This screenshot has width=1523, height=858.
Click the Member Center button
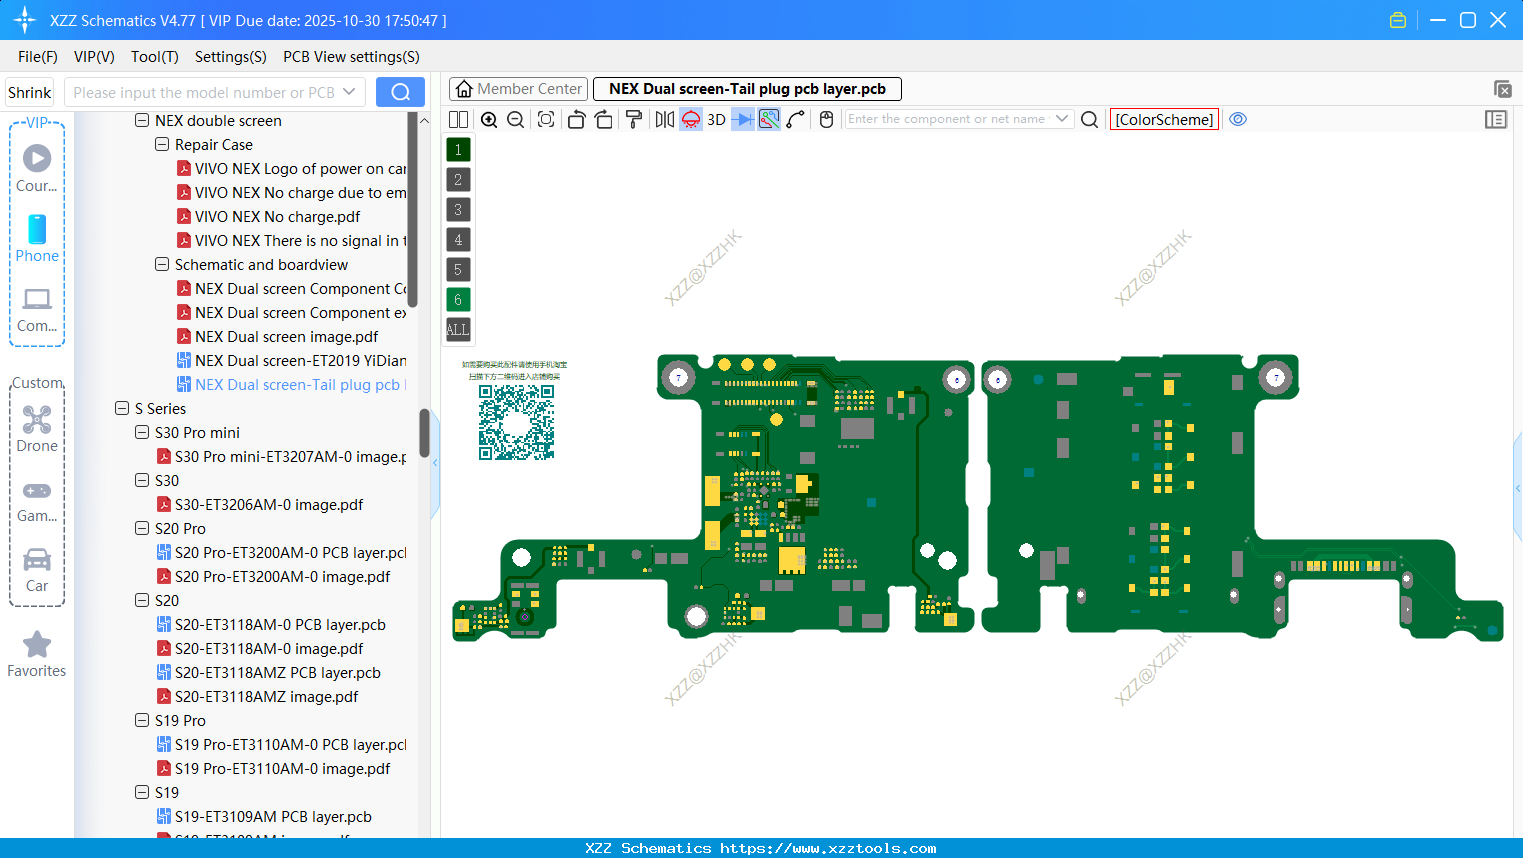(518, 88)
